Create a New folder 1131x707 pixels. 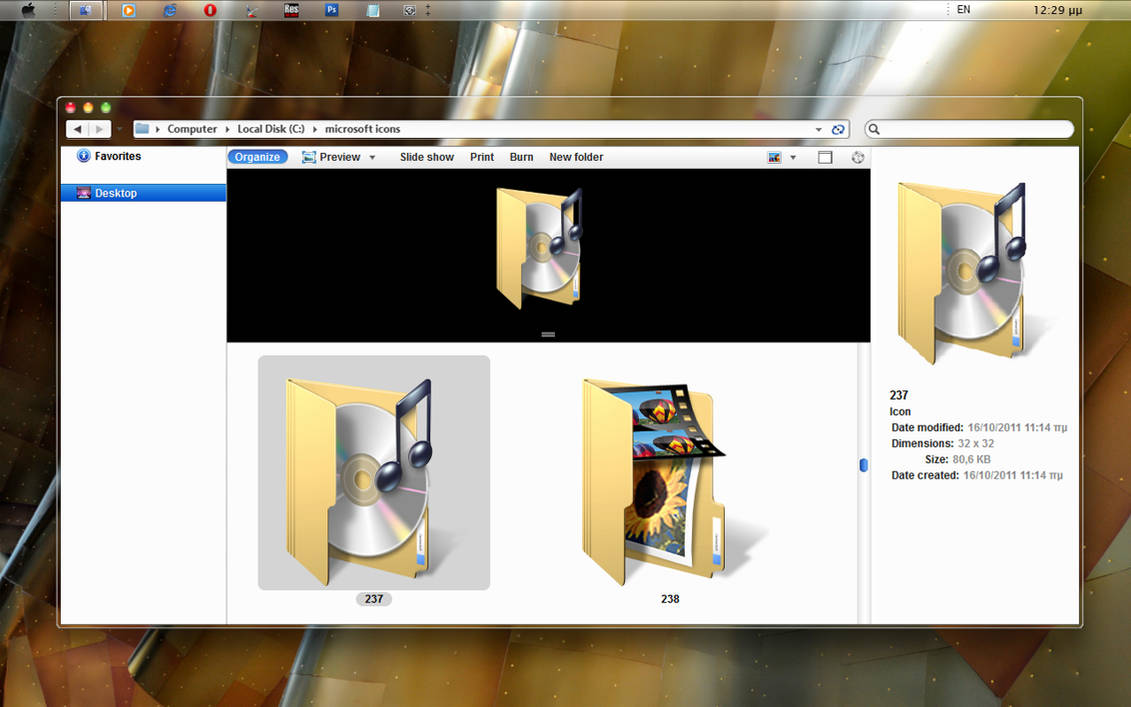(576, 157)
